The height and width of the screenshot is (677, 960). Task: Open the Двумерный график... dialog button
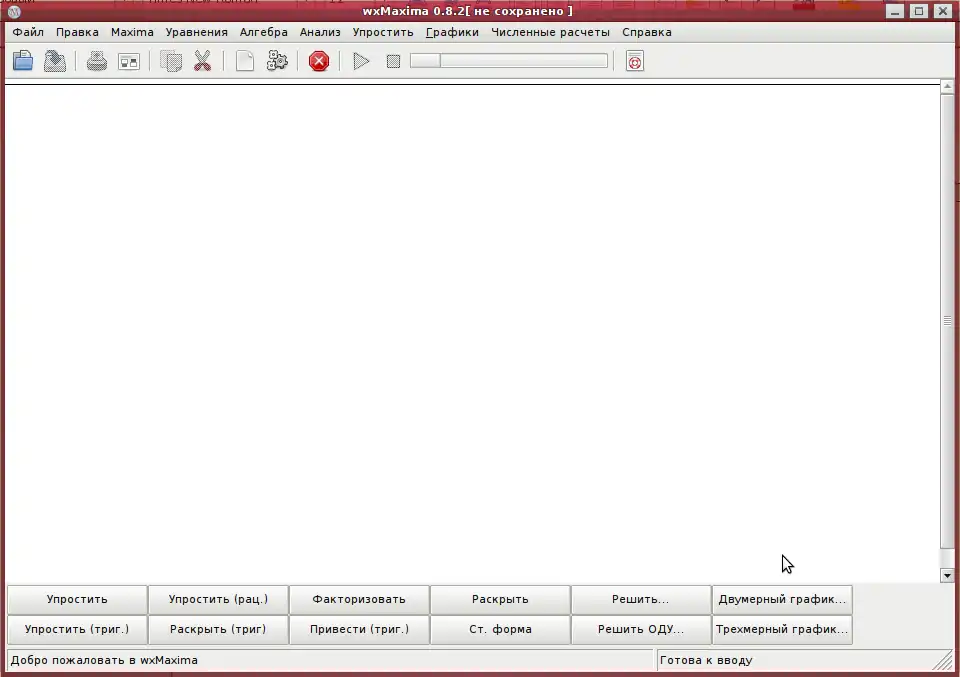tap(782, 600)
